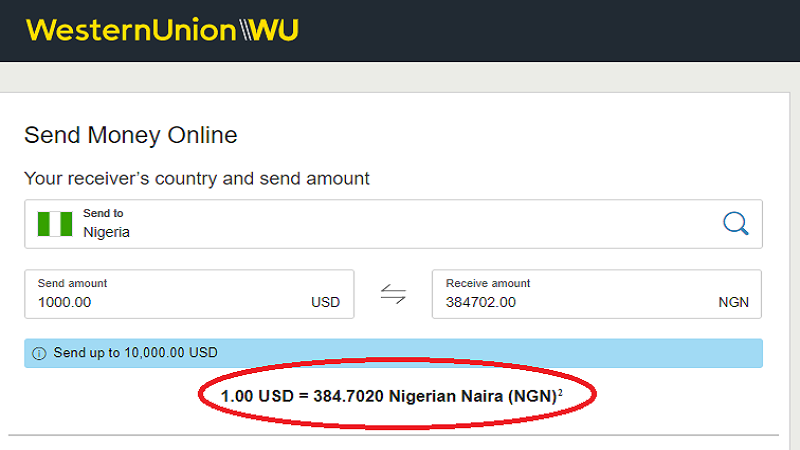Viewport: 800px width, 450px height.
Task: Click the Send Money Online heading
Action: (x=131, y=135)
